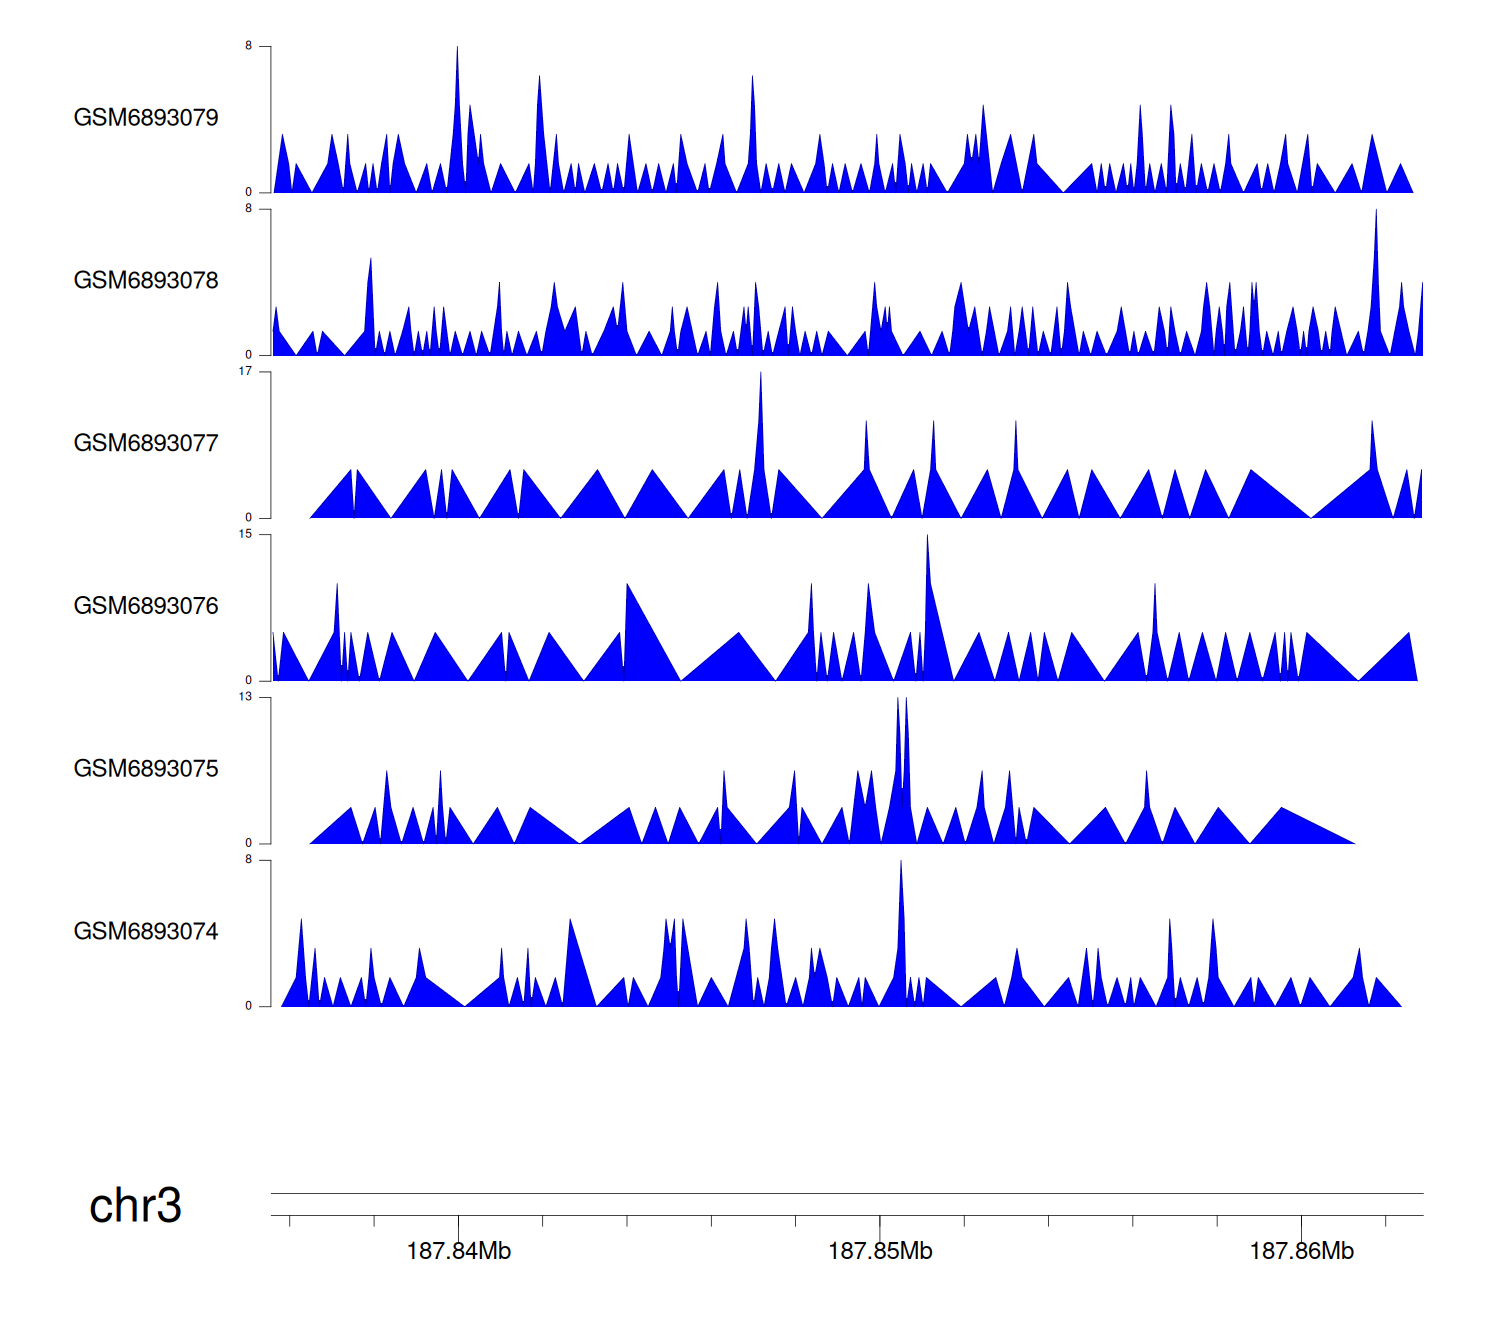1500x1320 pixels.
Task: Click the y-axis maximum value 13
Action: (245, 697)
